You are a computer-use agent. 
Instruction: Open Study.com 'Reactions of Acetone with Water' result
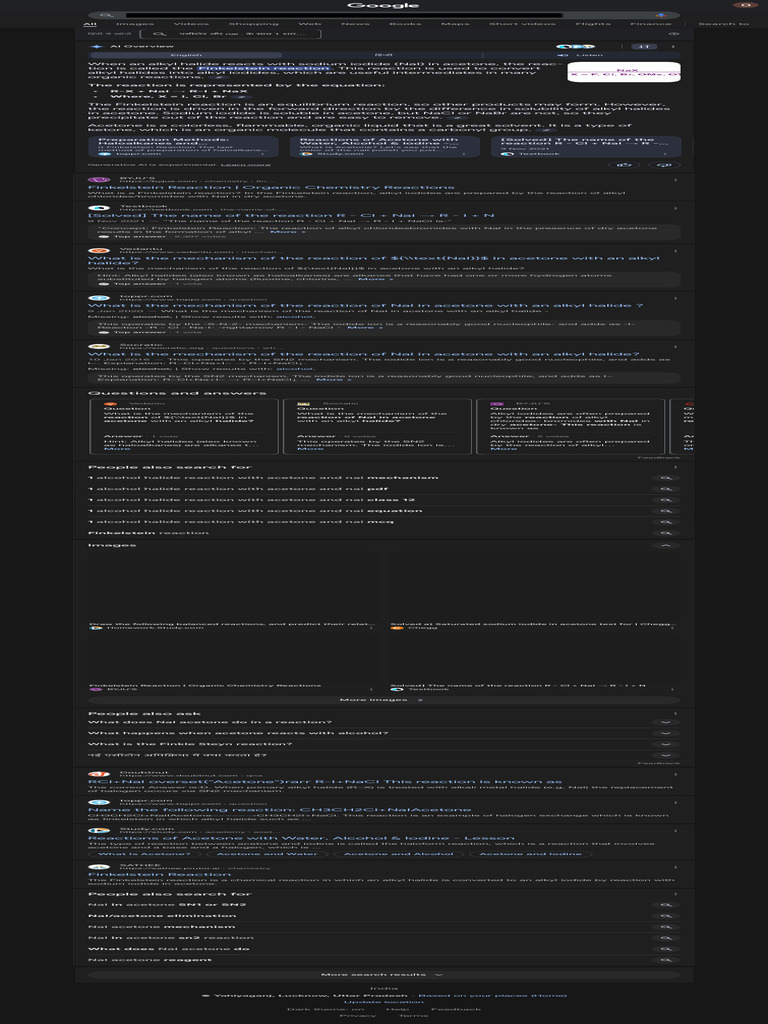click(x=301, y=838)
